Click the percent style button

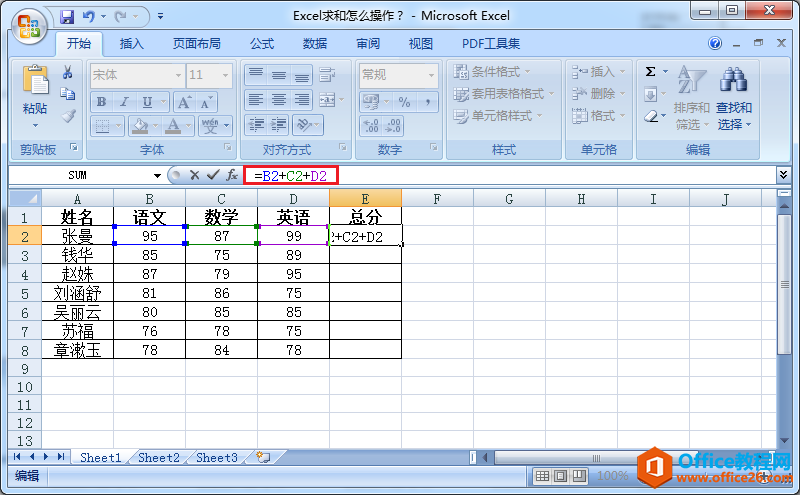coord(404,102)
